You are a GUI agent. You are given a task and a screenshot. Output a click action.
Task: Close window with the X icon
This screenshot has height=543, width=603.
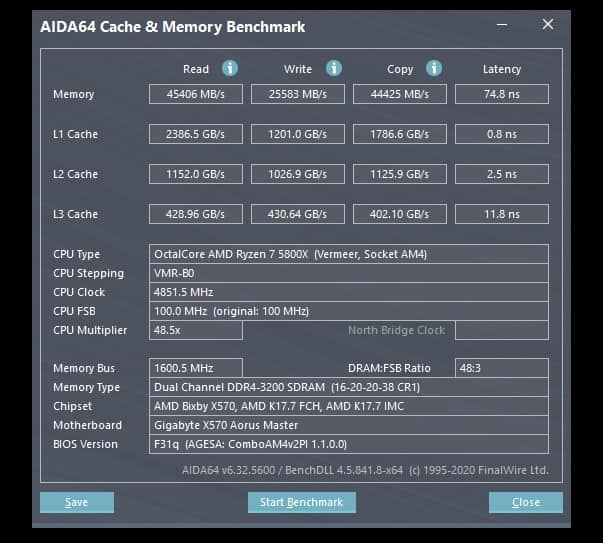tap(548, 24)
